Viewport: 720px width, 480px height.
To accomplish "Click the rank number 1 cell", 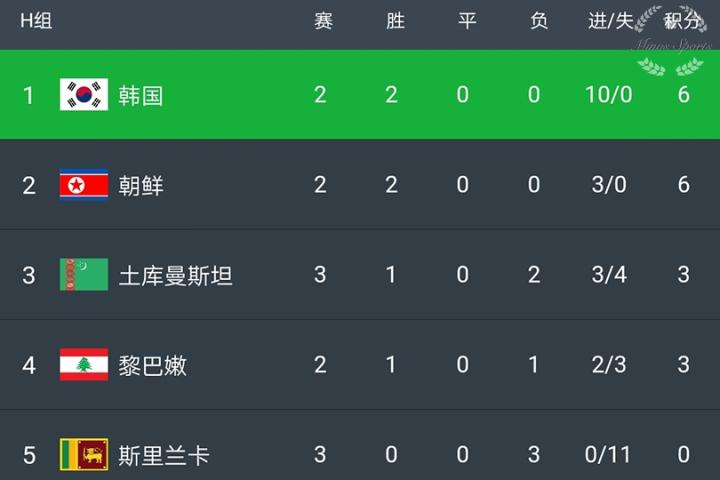I will [x=29, y=95].
